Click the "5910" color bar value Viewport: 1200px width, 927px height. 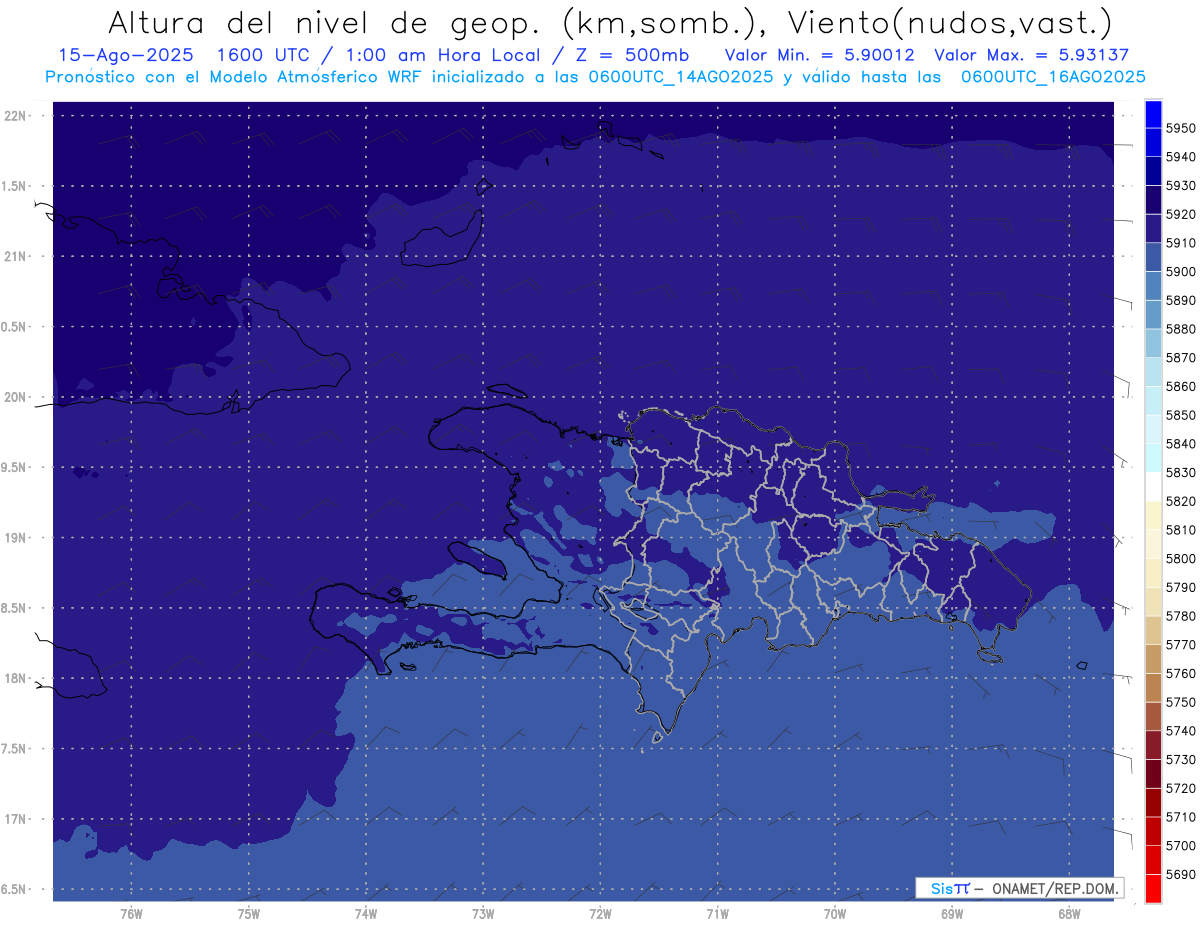click(1180, 243)
